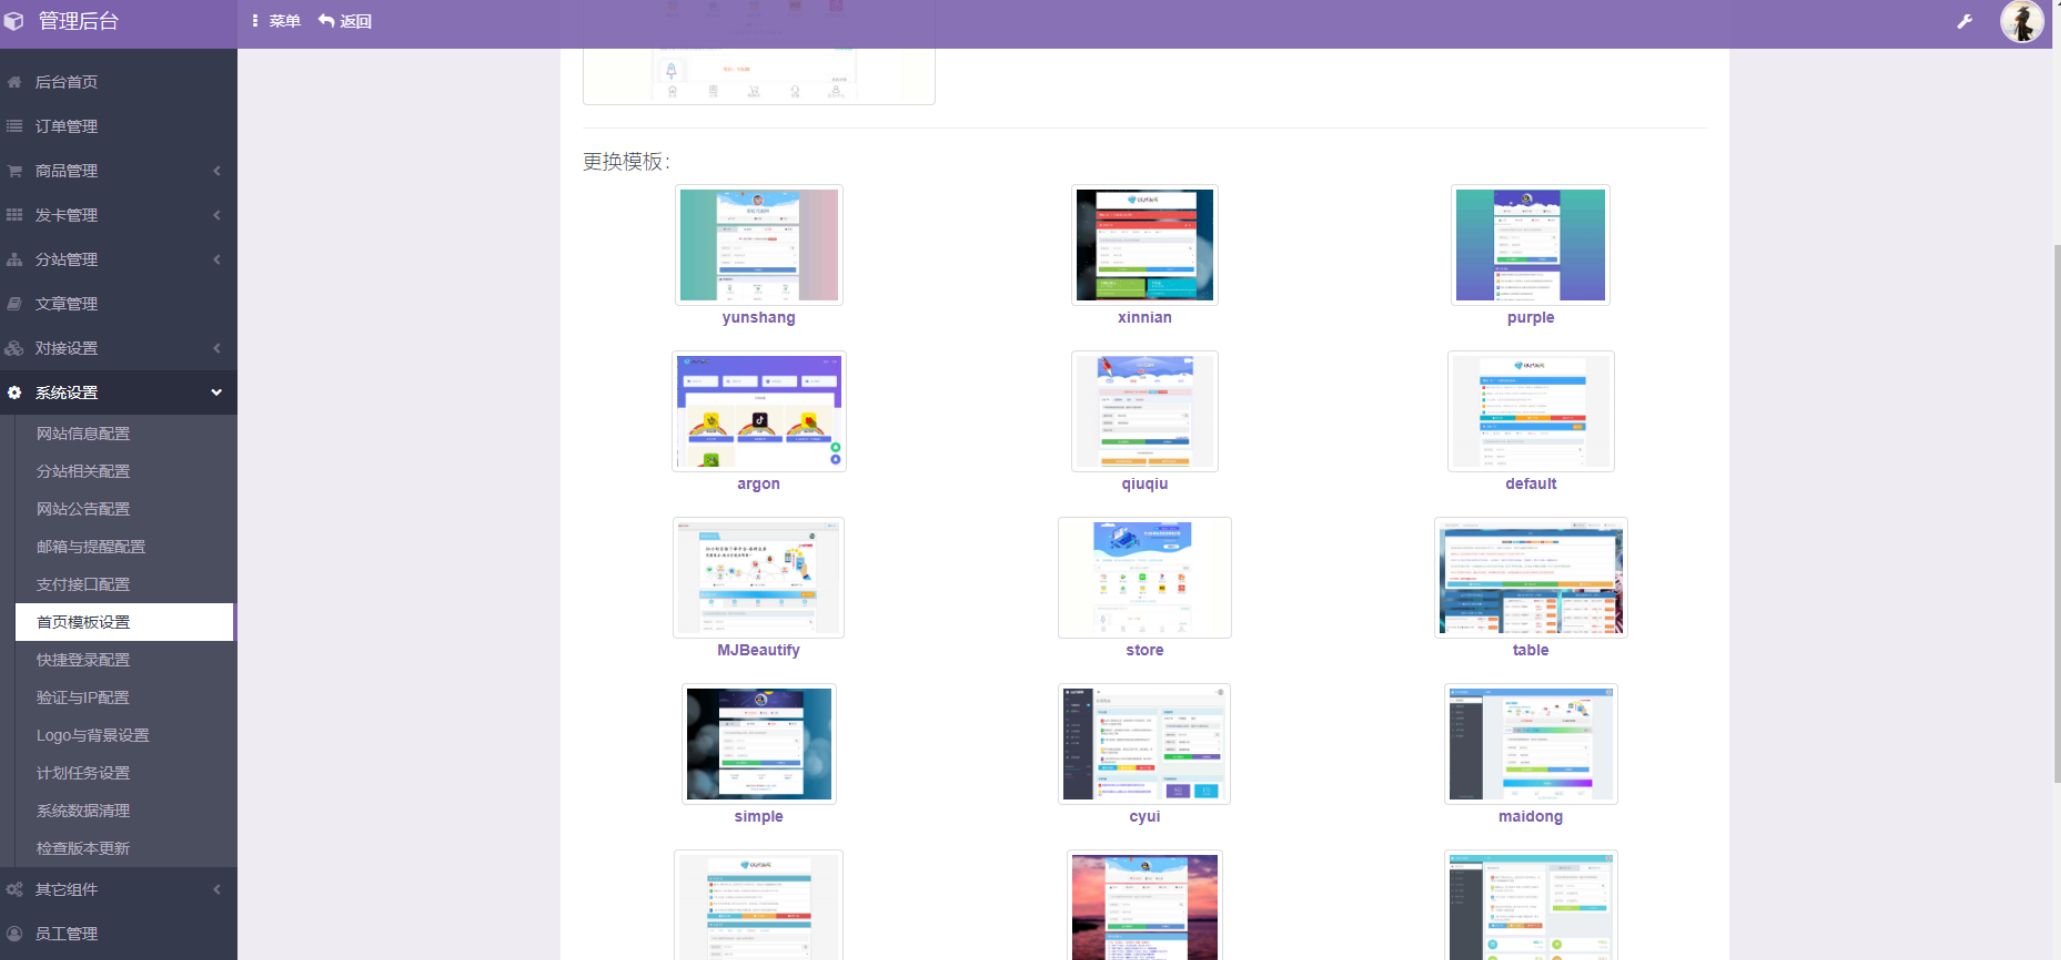
Task: Open the 检查版本更新 option
Action: [x=84, y=847]
